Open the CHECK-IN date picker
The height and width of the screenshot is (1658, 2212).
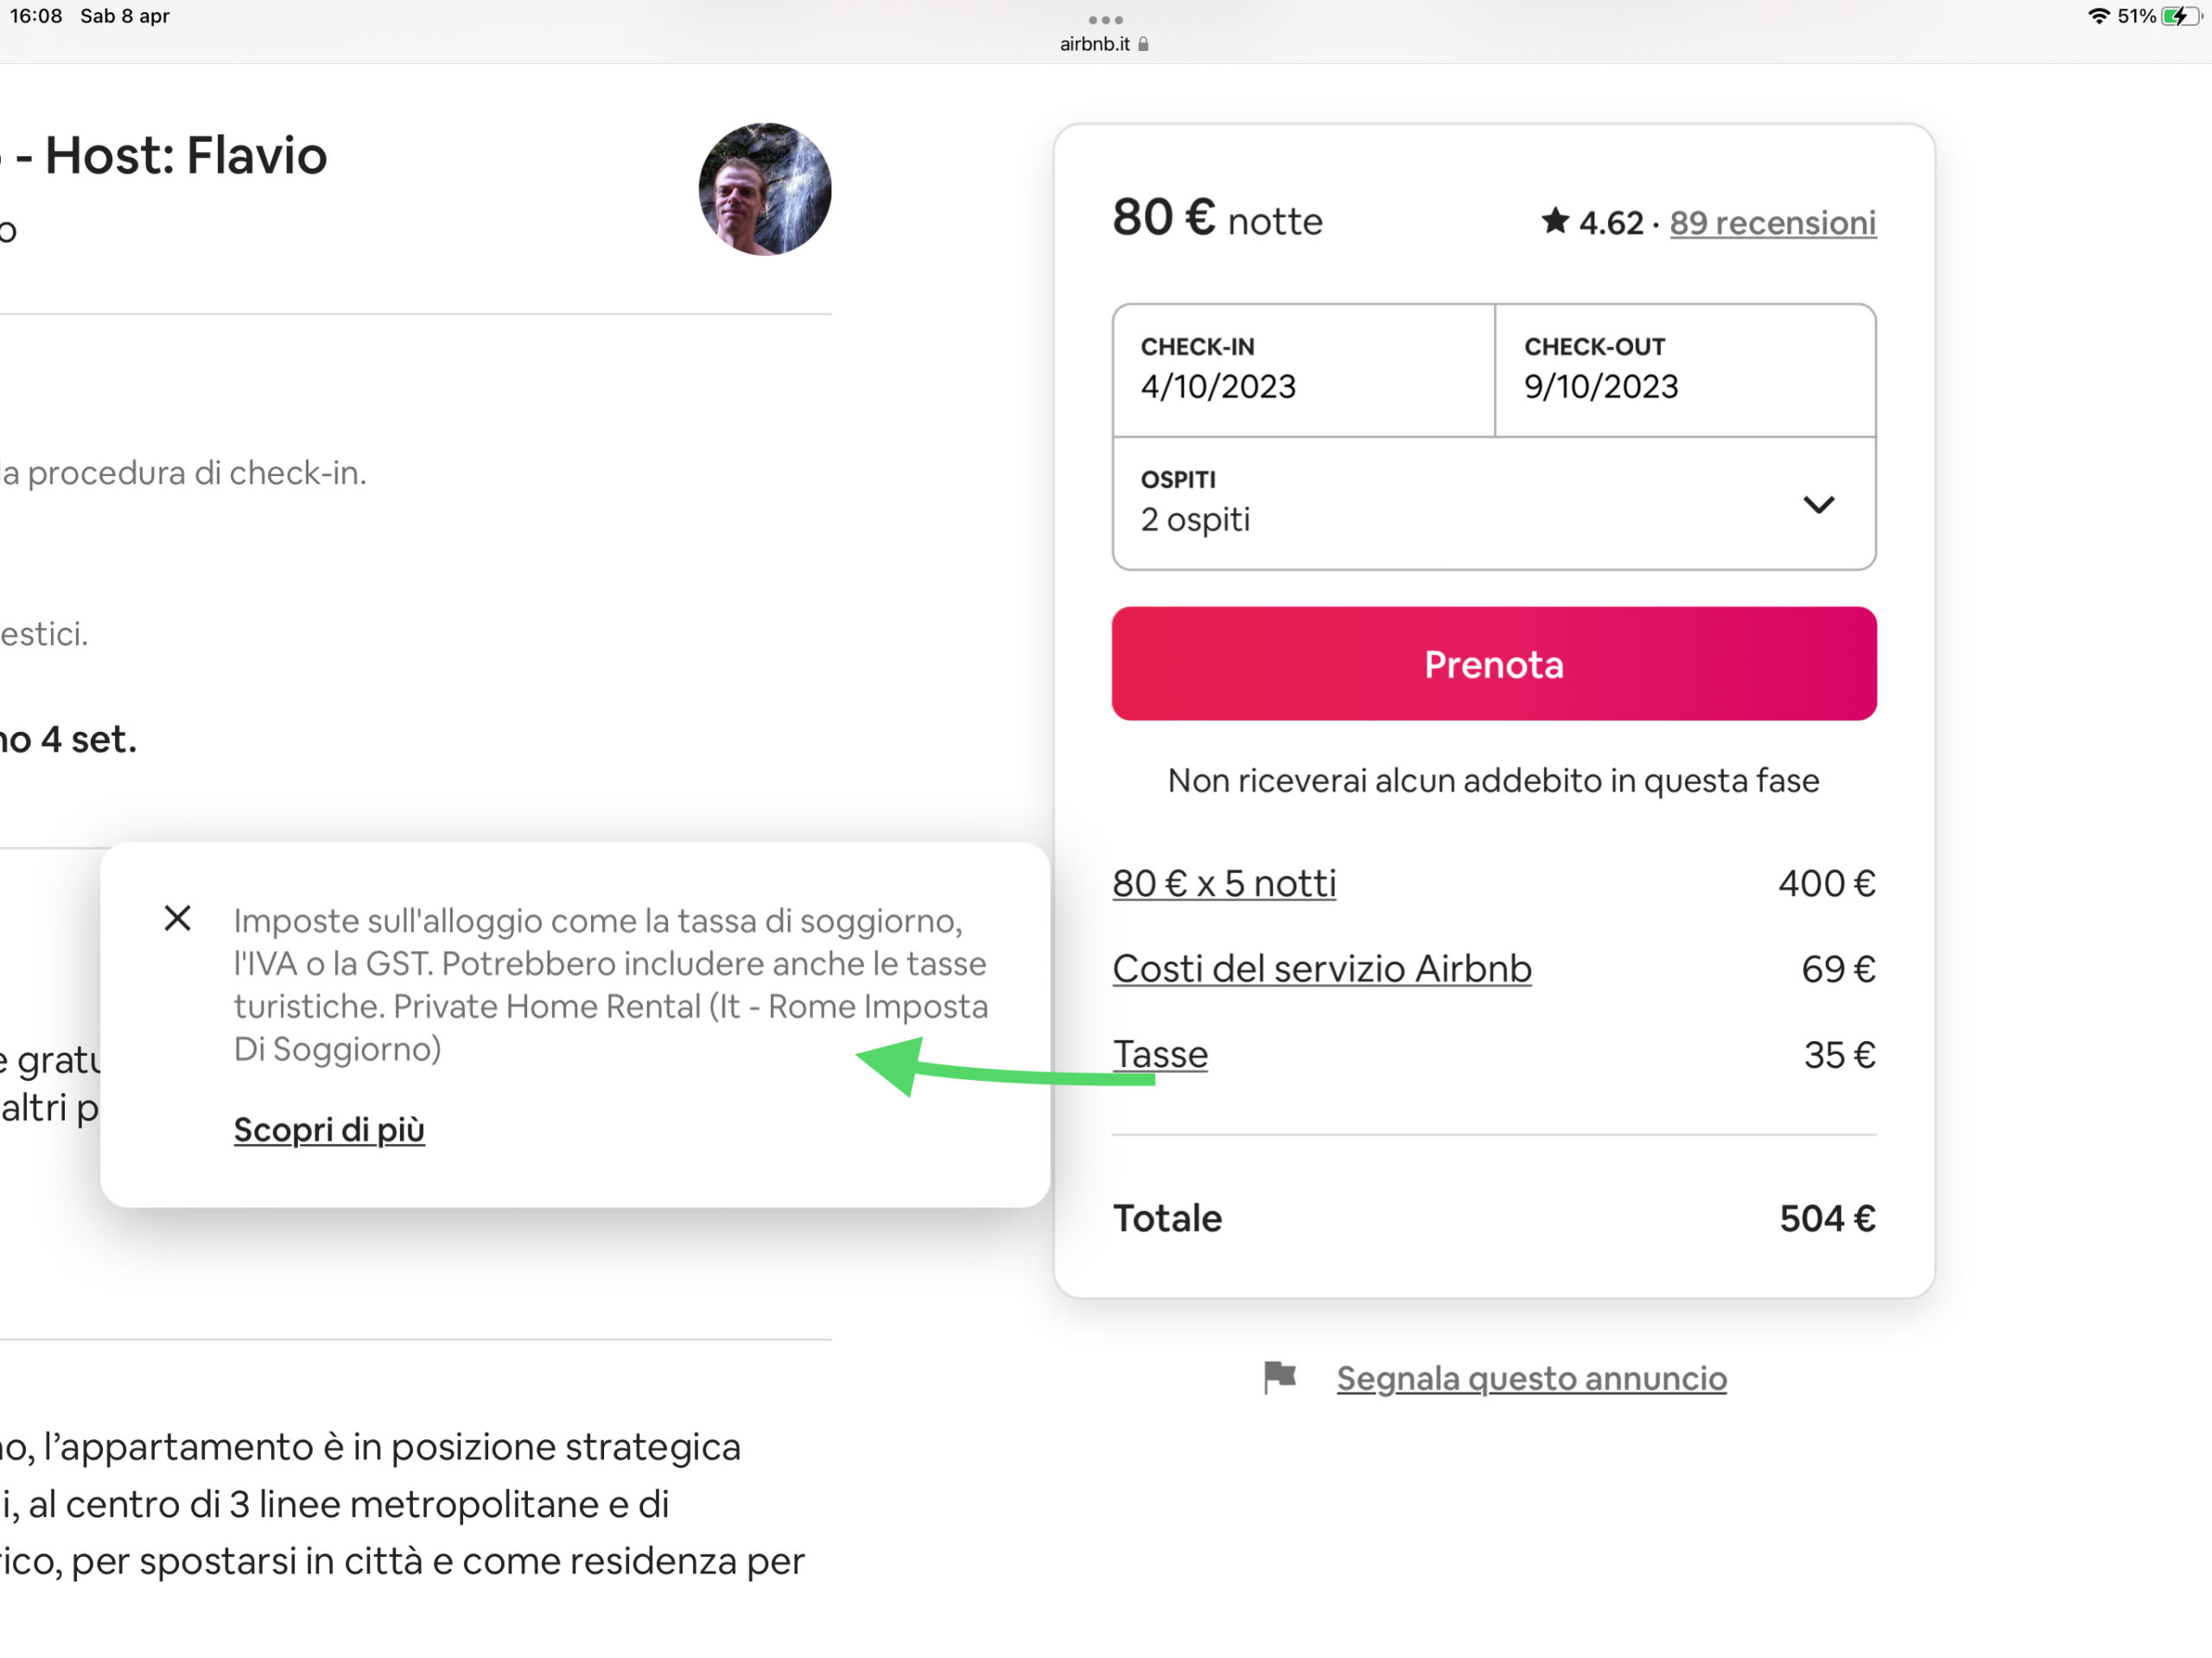1300,370
